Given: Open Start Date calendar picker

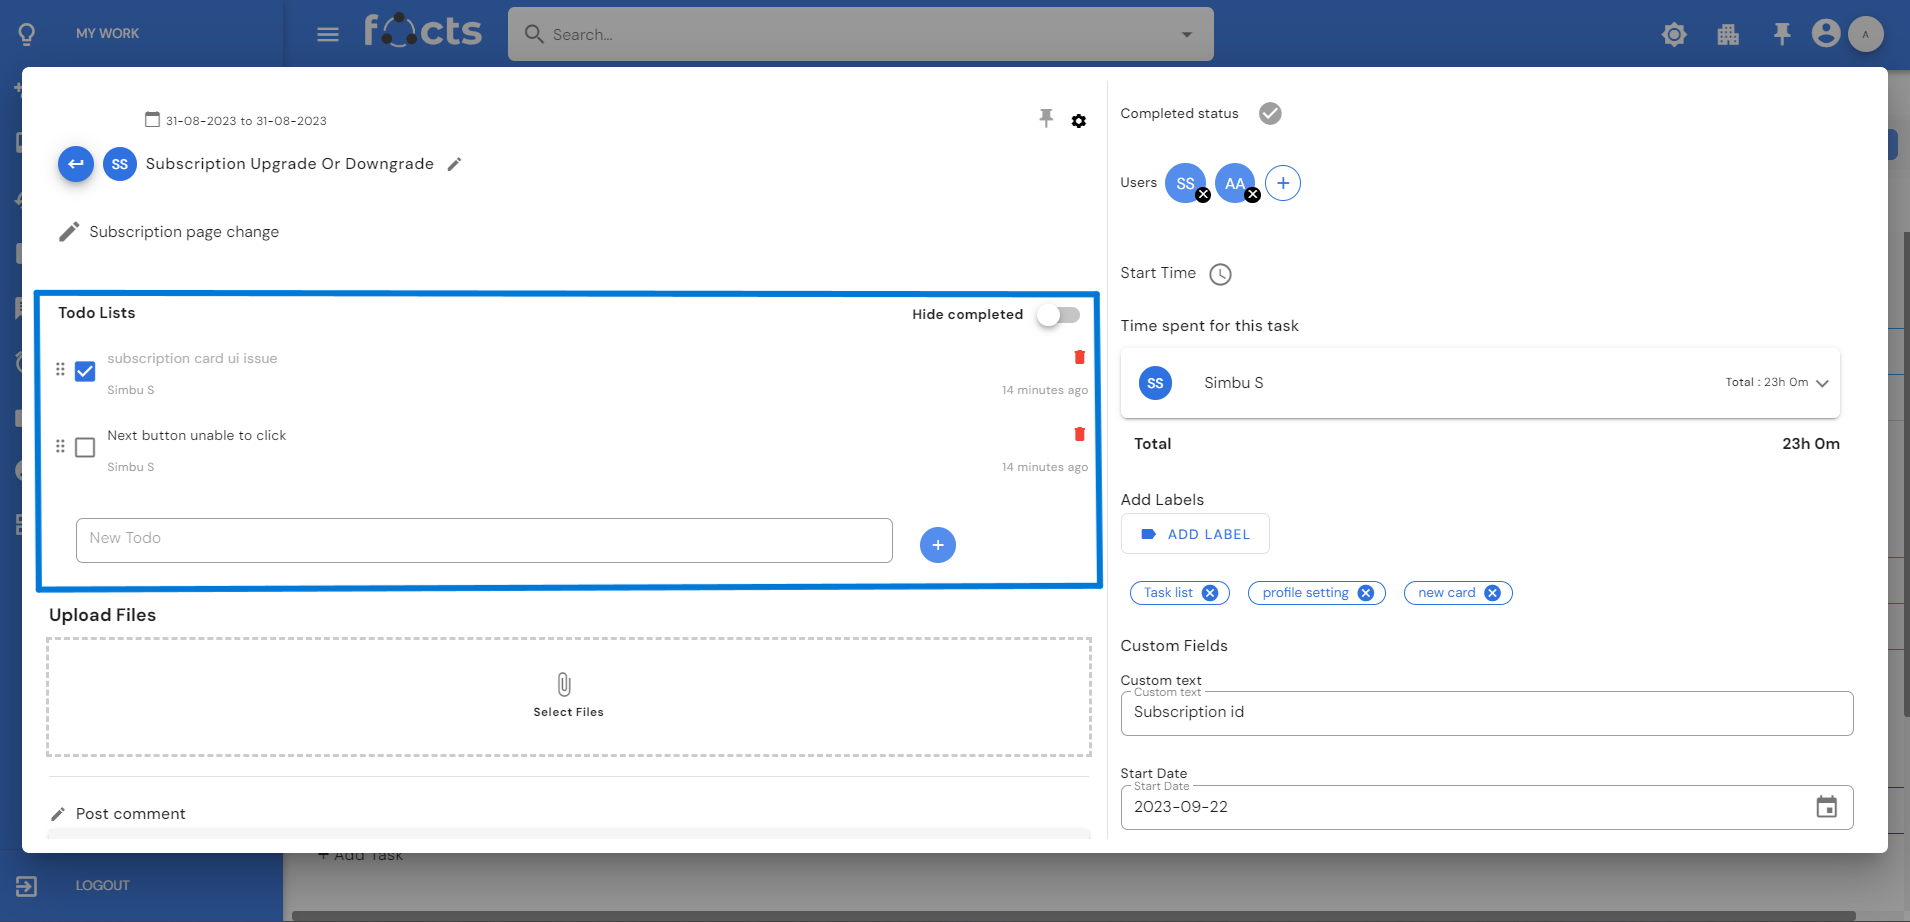Looking at the screenshot, I should (1826, 807).
